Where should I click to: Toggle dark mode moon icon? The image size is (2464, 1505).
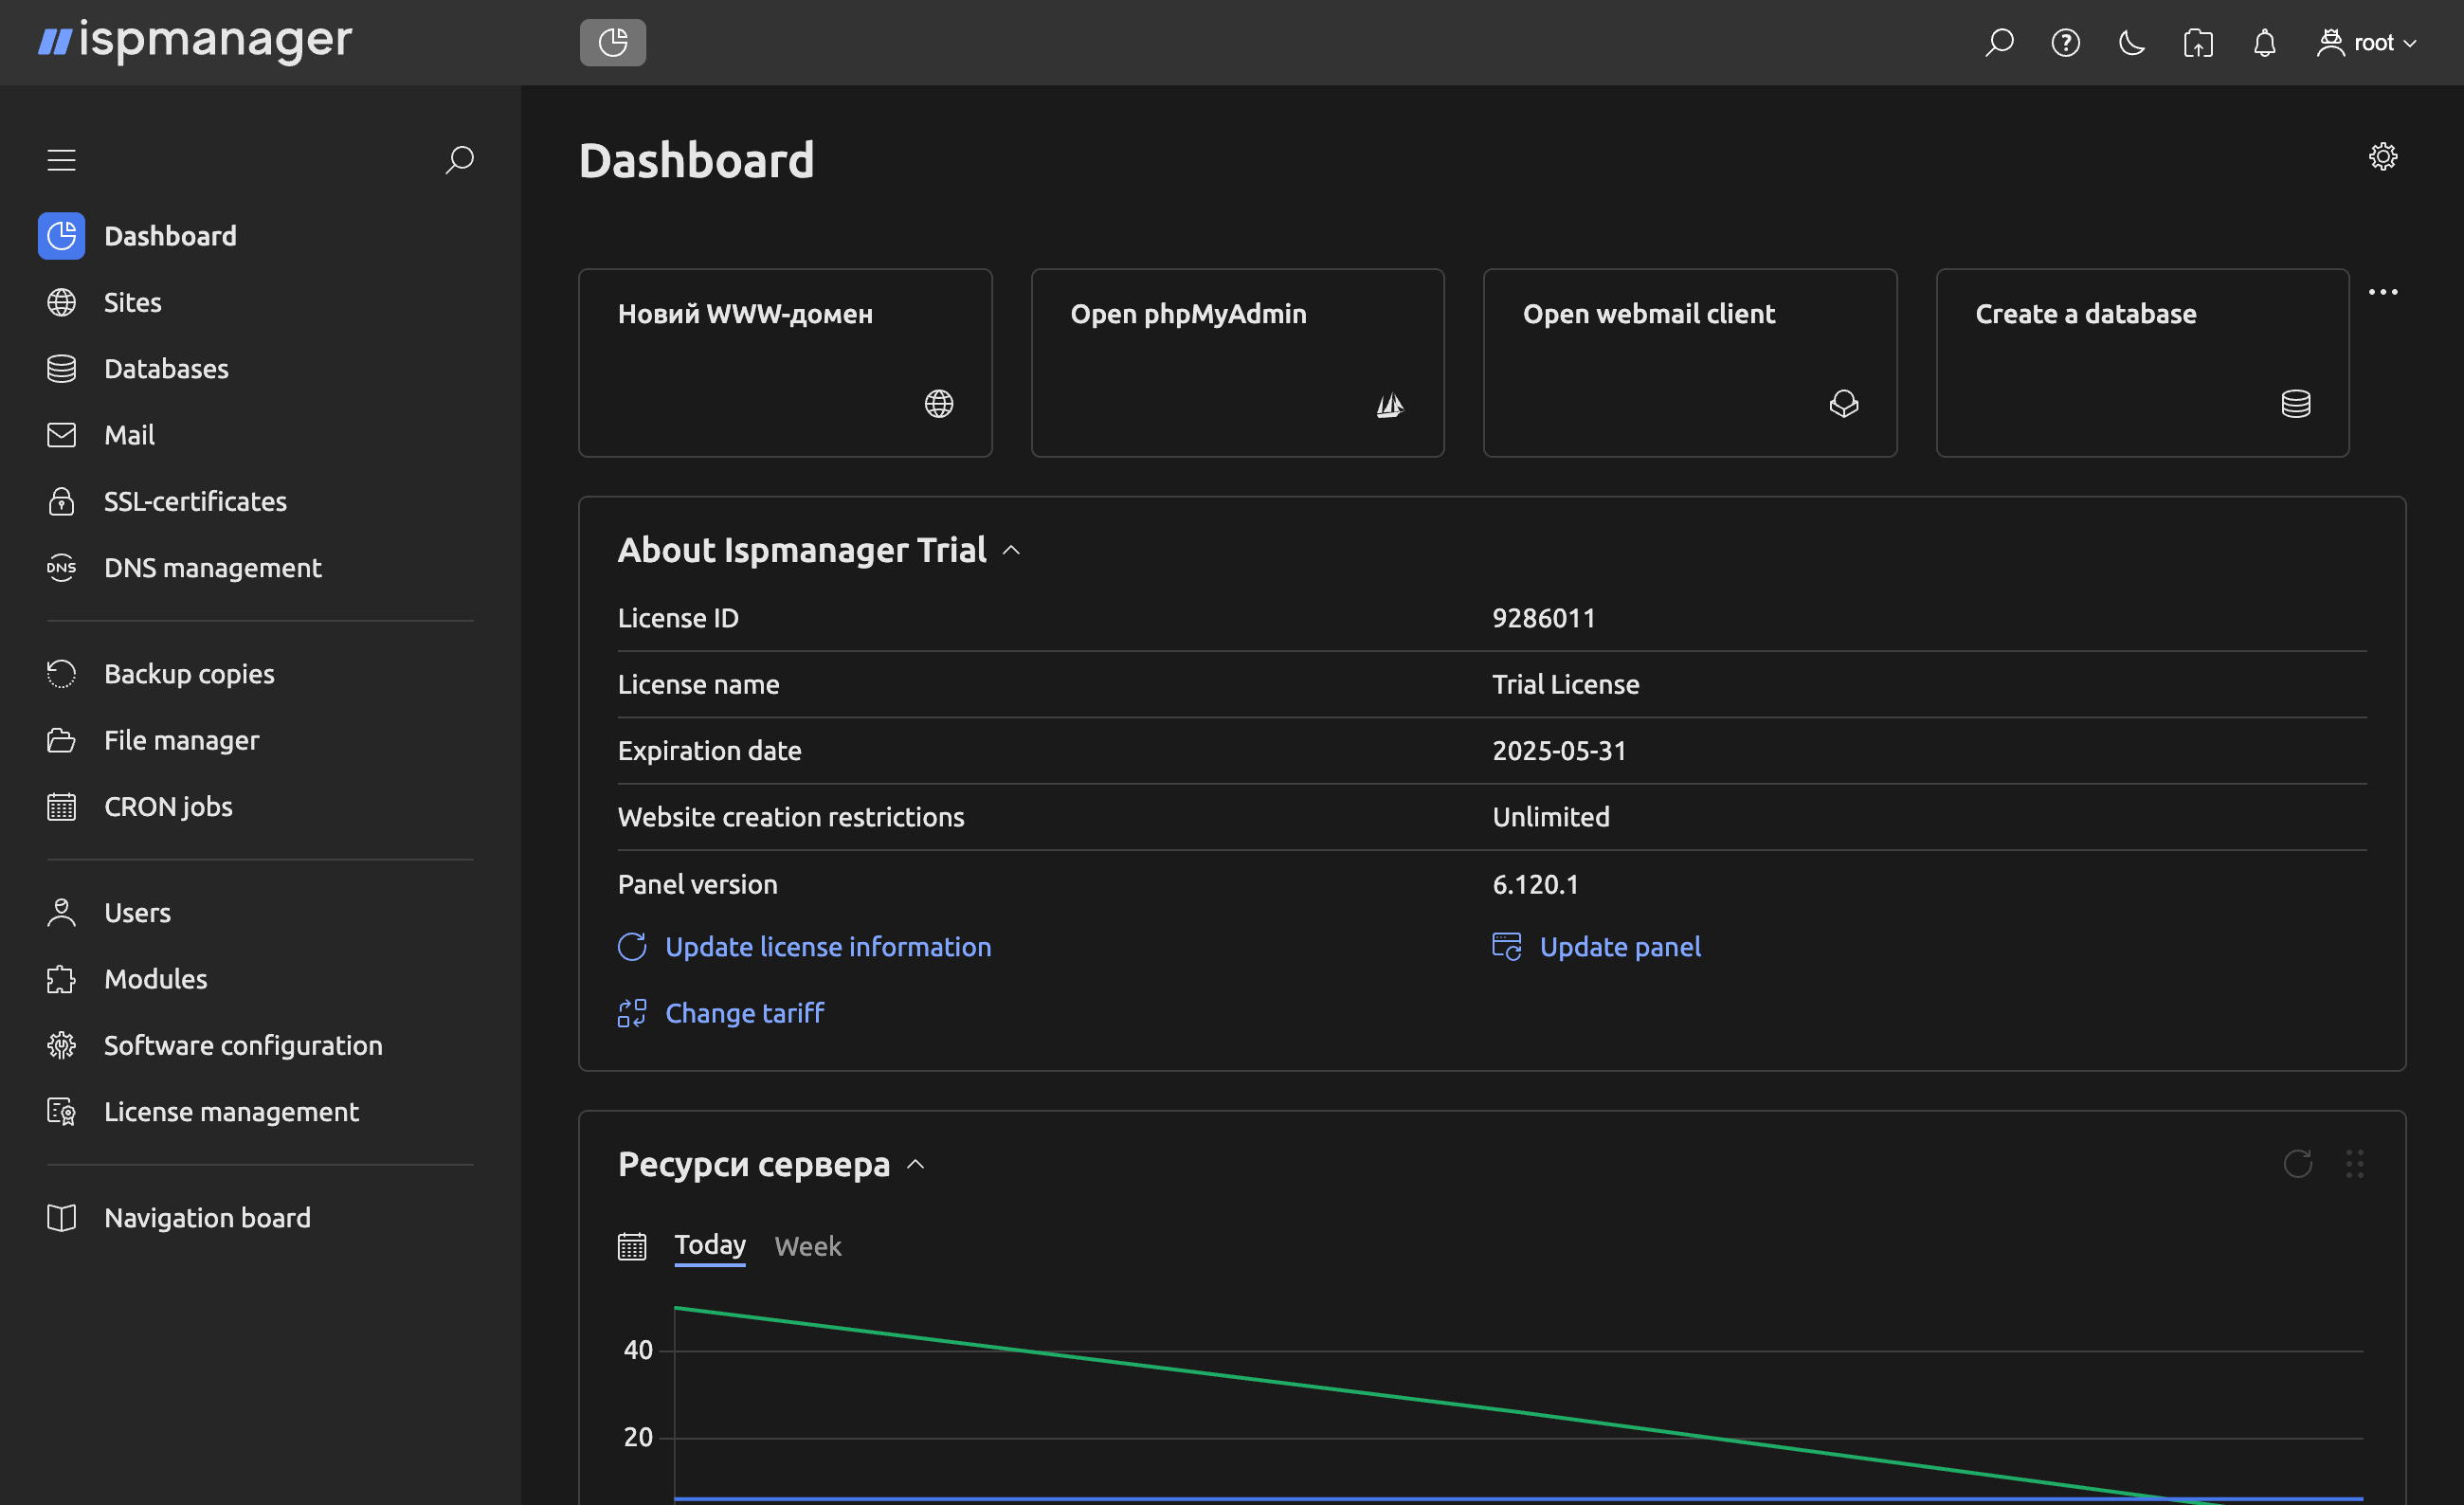(2131, 42)
